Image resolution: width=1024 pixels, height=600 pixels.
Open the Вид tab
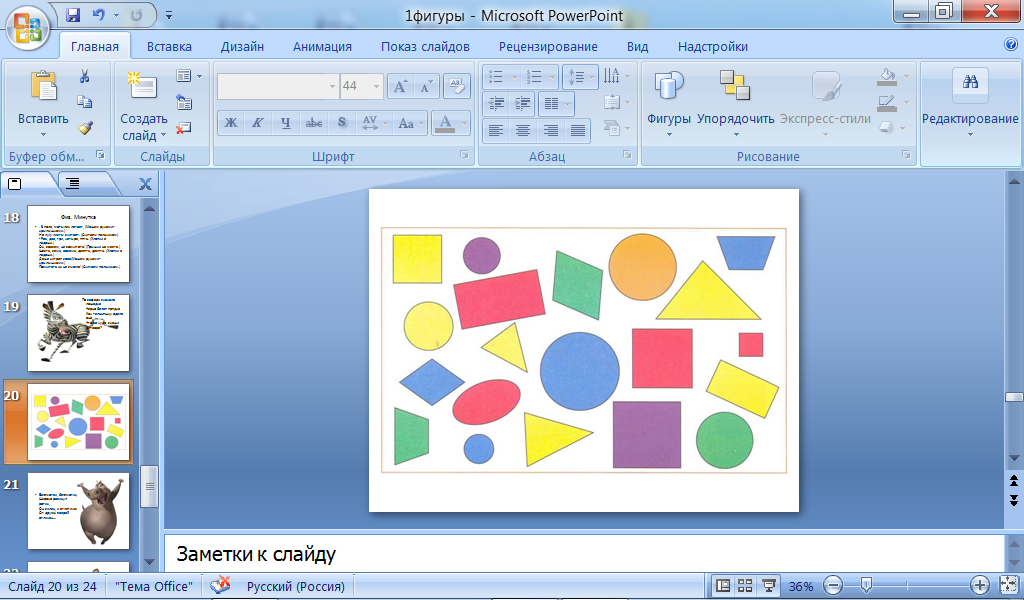coord(637,46)
